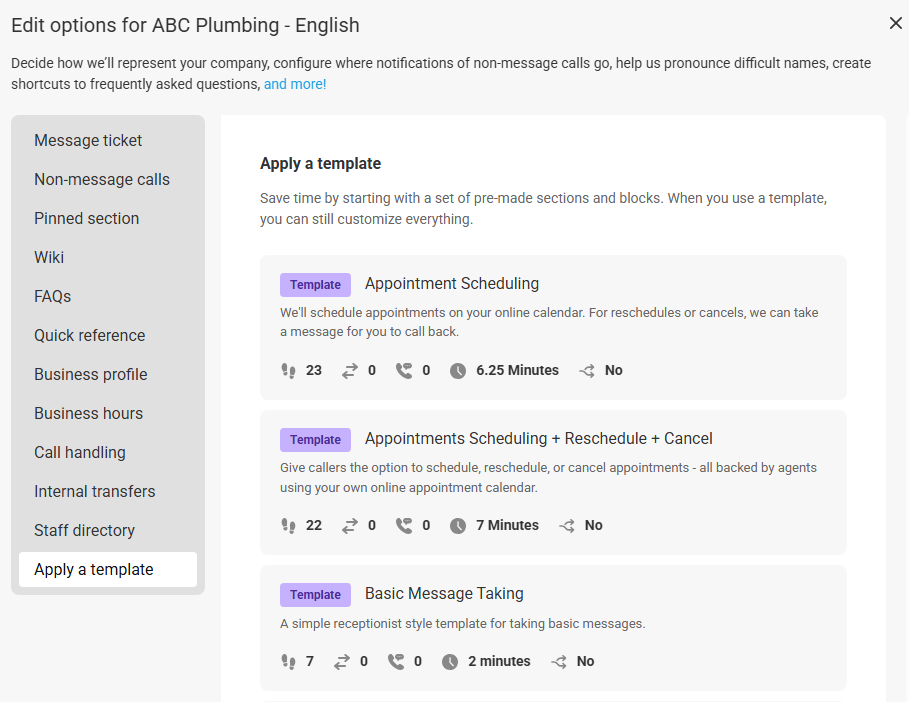Click Template badge on Basic Message Taking card
Image resolution: width=909 pixels, height=702 pixels.
tap(315, 595)
